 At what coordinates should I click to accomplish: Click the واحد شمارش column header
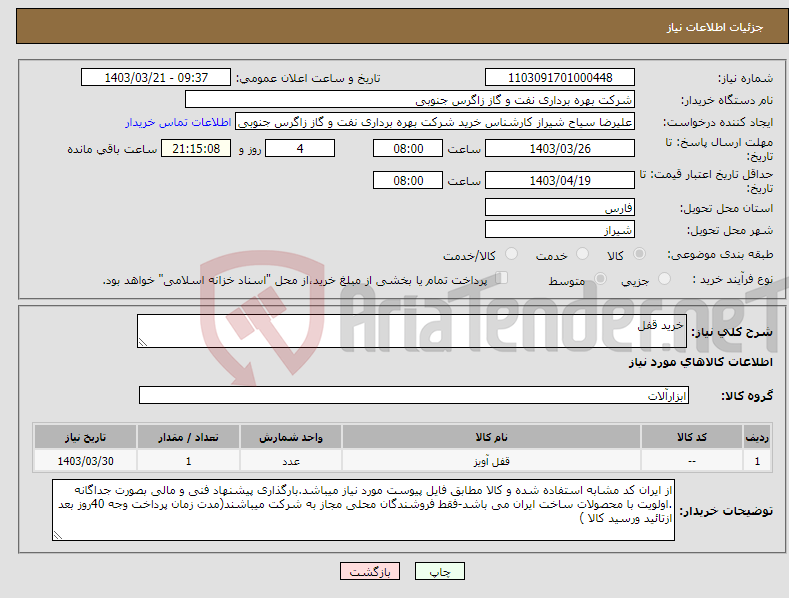(291, 437)
